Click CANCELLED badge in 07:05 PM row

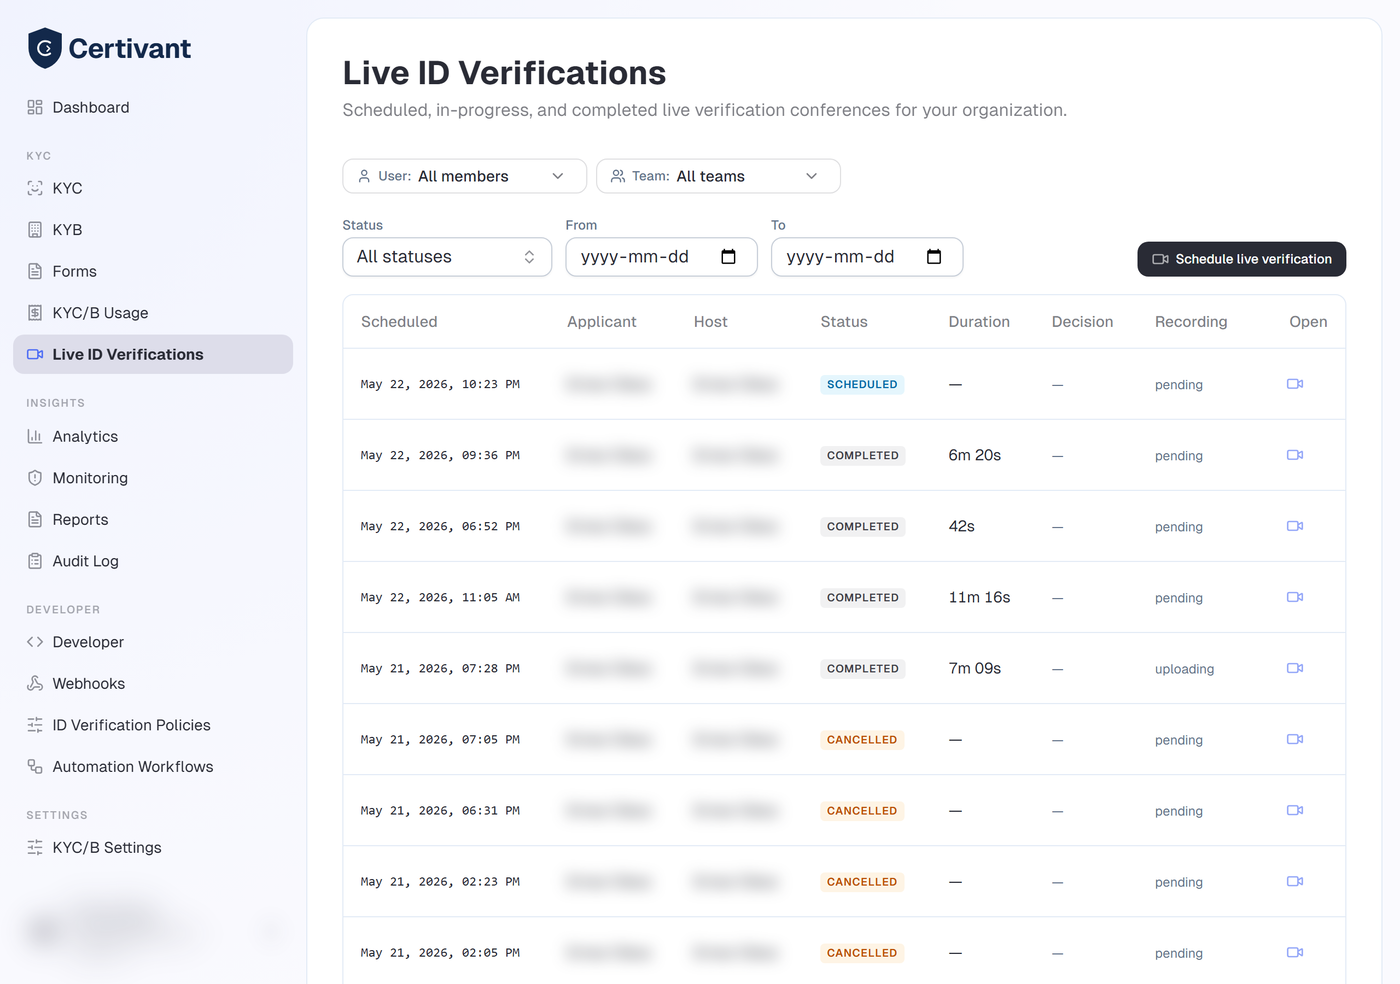[x=862, y=739]
